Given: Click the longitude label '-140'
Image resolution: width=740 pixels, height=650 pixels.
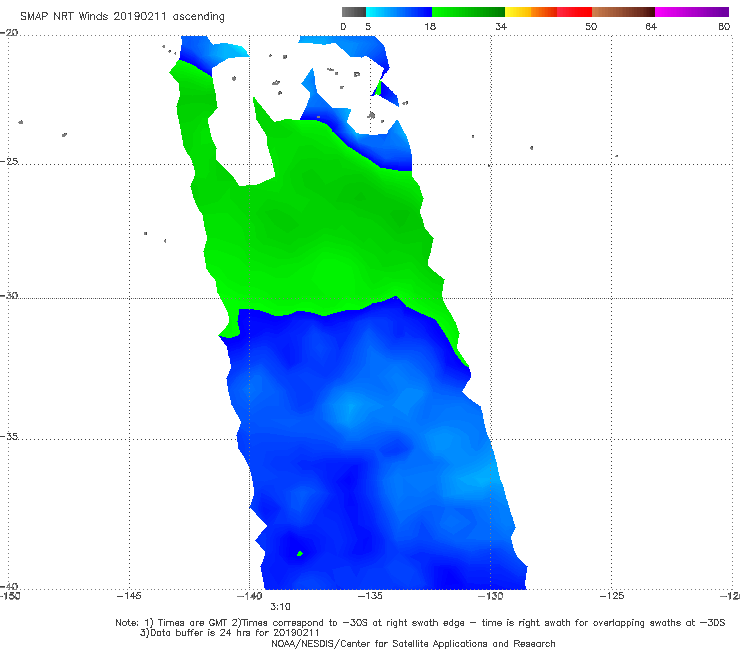Looking at the screenshot, I should tap(250, 596).
